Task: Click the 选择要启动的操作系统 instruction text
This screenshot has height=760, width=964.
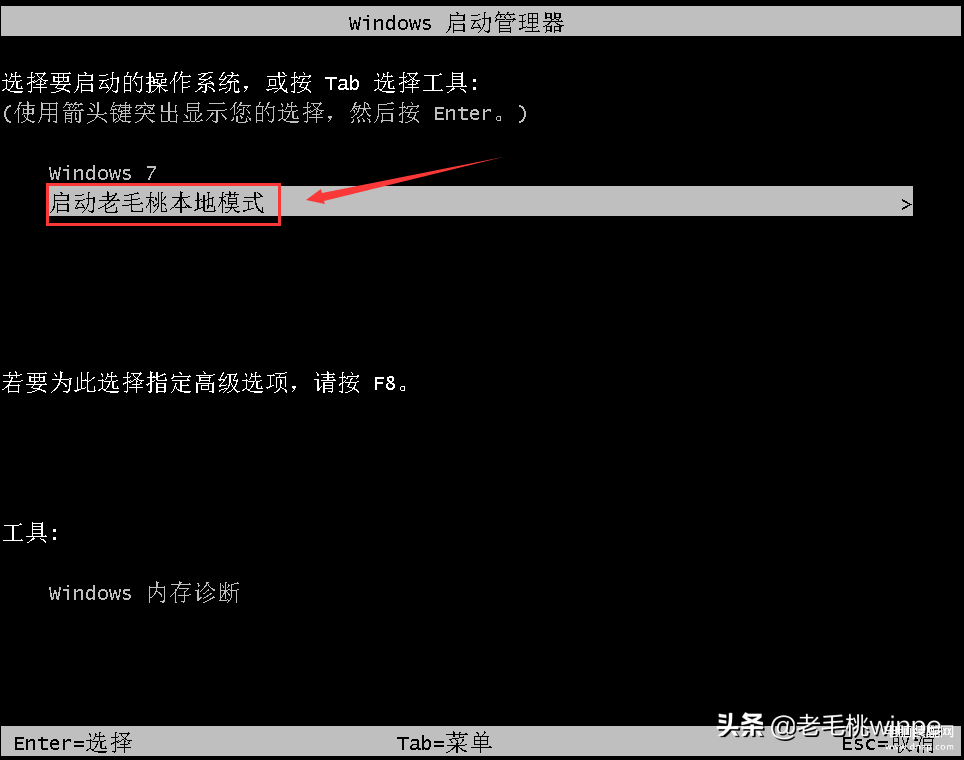Action: point(121,82)
